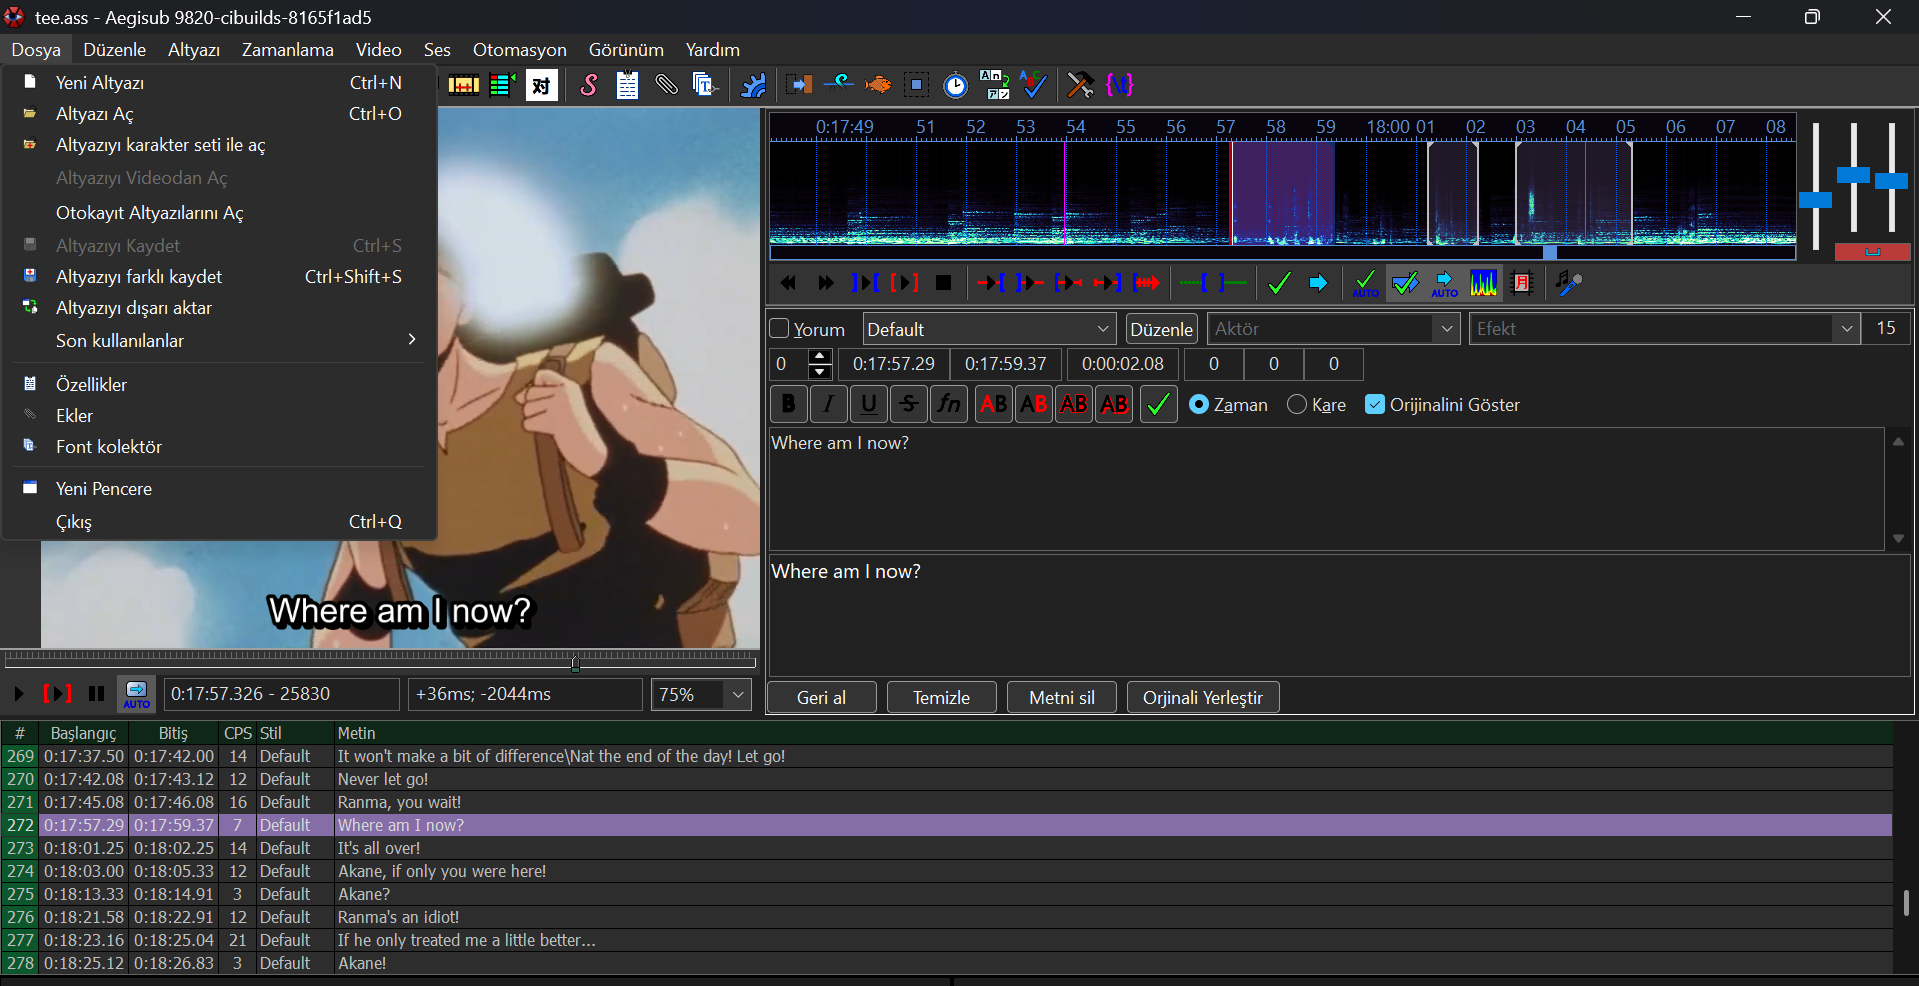Go to next line in audio toolbar
Image resolution: width=1919 pixels, height=986 pixels.
coord(825,283)
